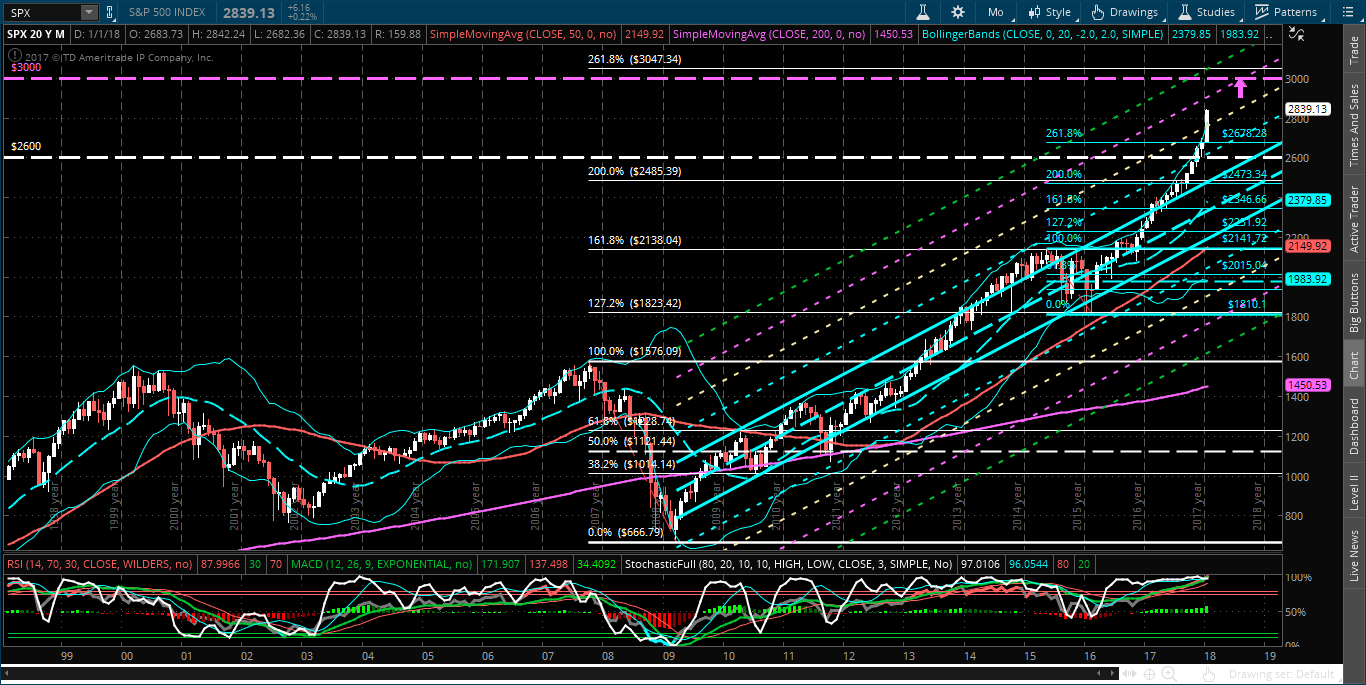
Task: Expand the SPX symbol dropdown arrow
Action: (x=89, y=12)
